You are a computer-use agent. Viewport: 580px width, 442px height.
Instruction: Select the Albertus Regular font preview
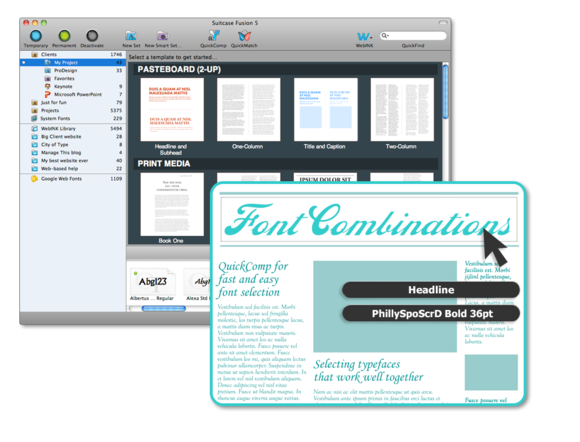click(x=152, y=284)
